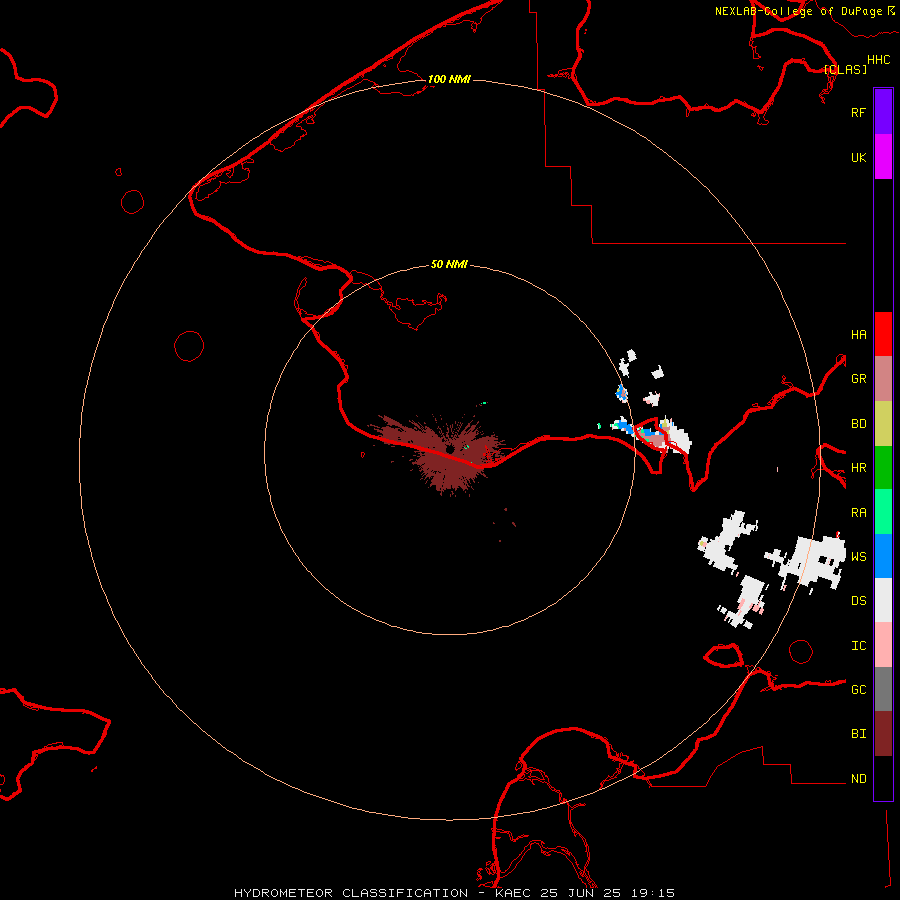
Task: Click the GR legend label
Action: pyautogui.click(x=858, y=379)
